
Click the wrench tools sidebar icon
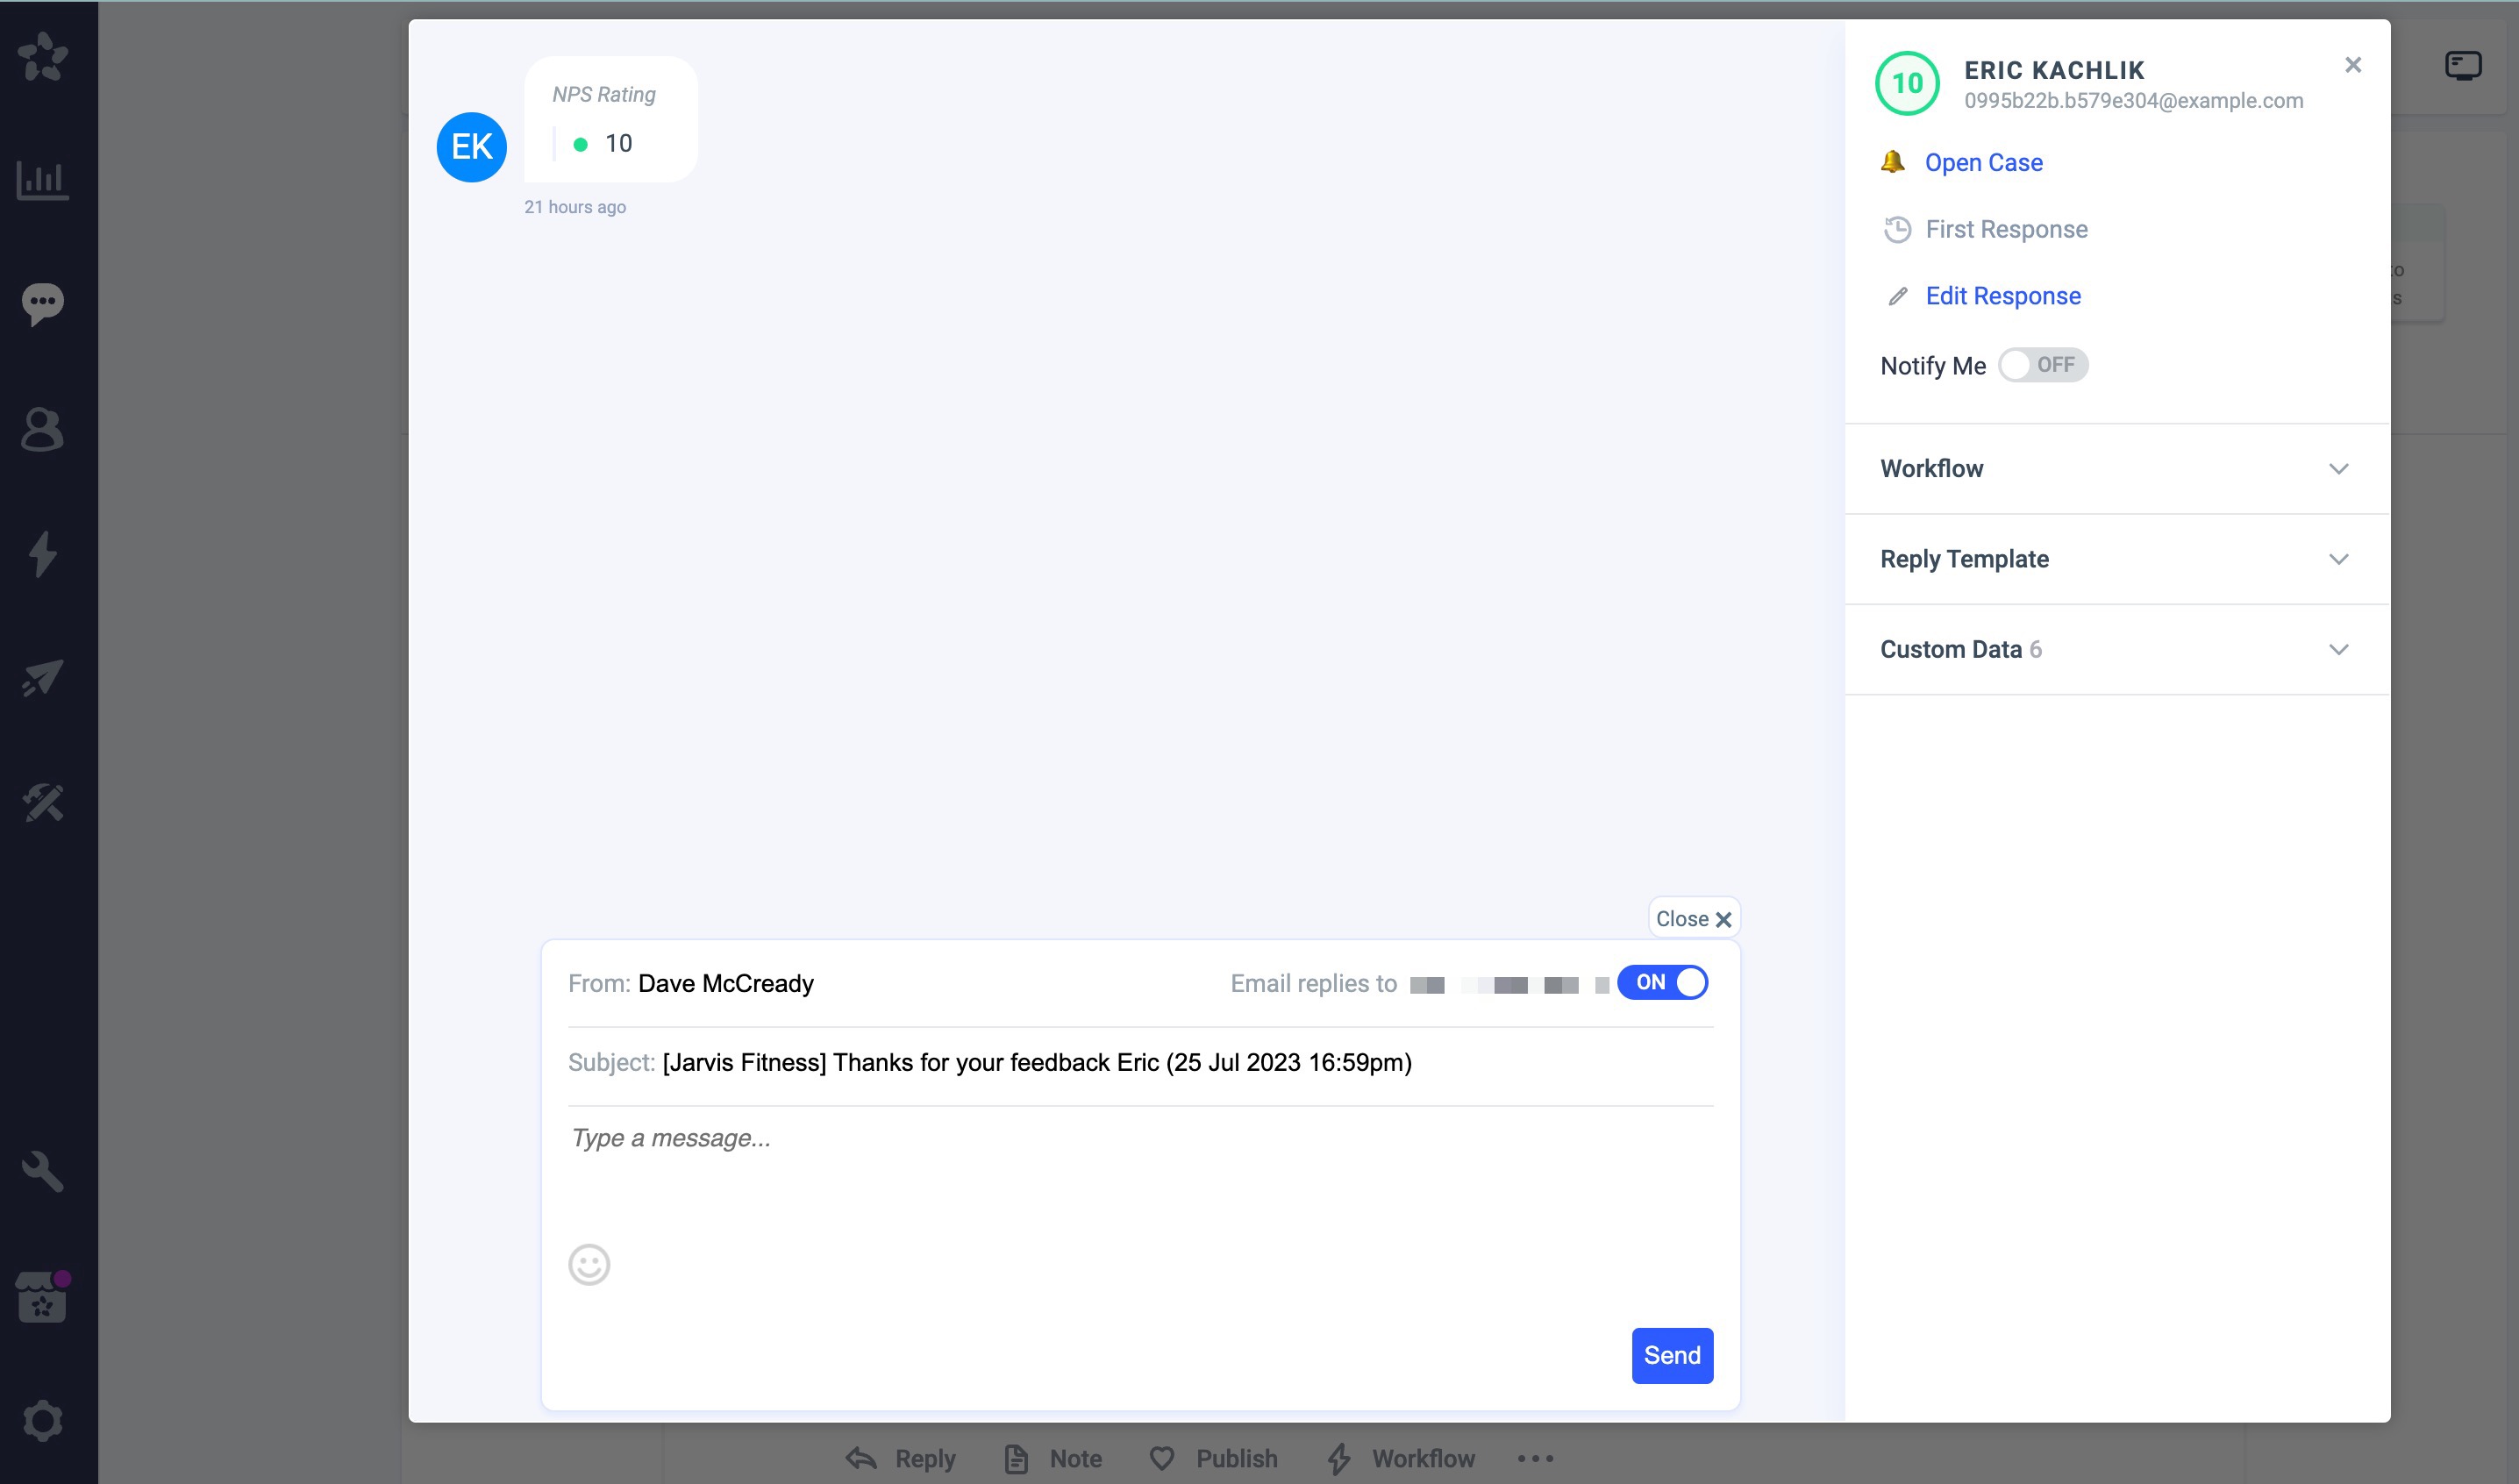click(x=43, y=1171)
